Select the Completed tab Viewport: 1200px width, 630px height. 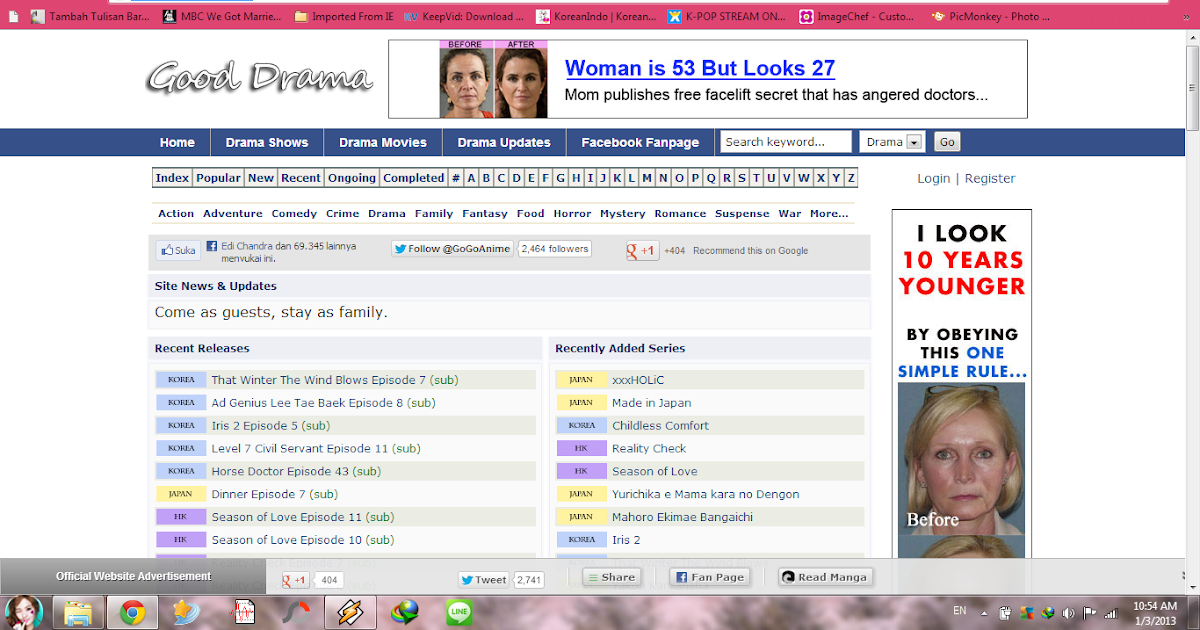pos(414,178)
